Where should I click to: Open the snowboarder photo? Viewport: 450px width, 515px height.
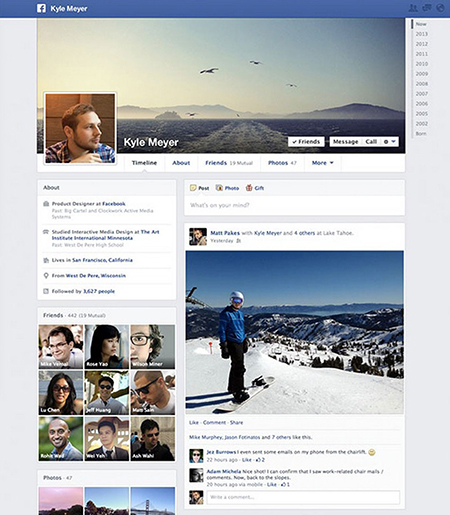click(x=295, y=332)
